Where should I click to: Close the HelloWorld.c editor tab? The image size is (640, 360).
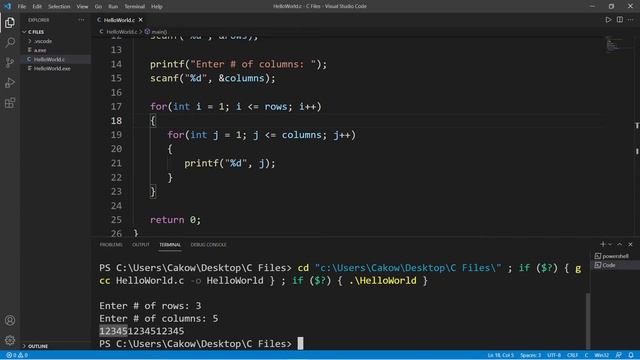click(141, 20)
